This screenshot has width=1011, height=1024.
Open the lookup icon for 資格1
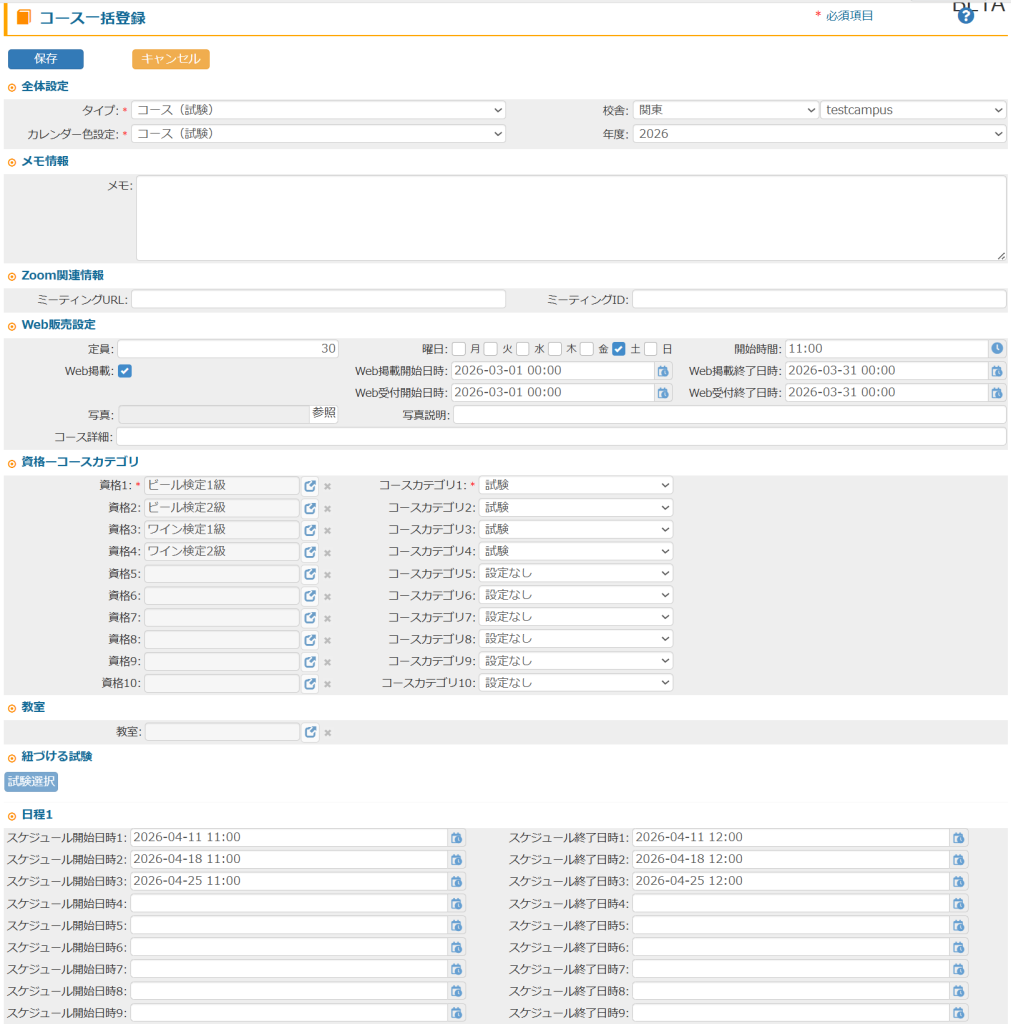pyautogui.click(x=310, y=486)
